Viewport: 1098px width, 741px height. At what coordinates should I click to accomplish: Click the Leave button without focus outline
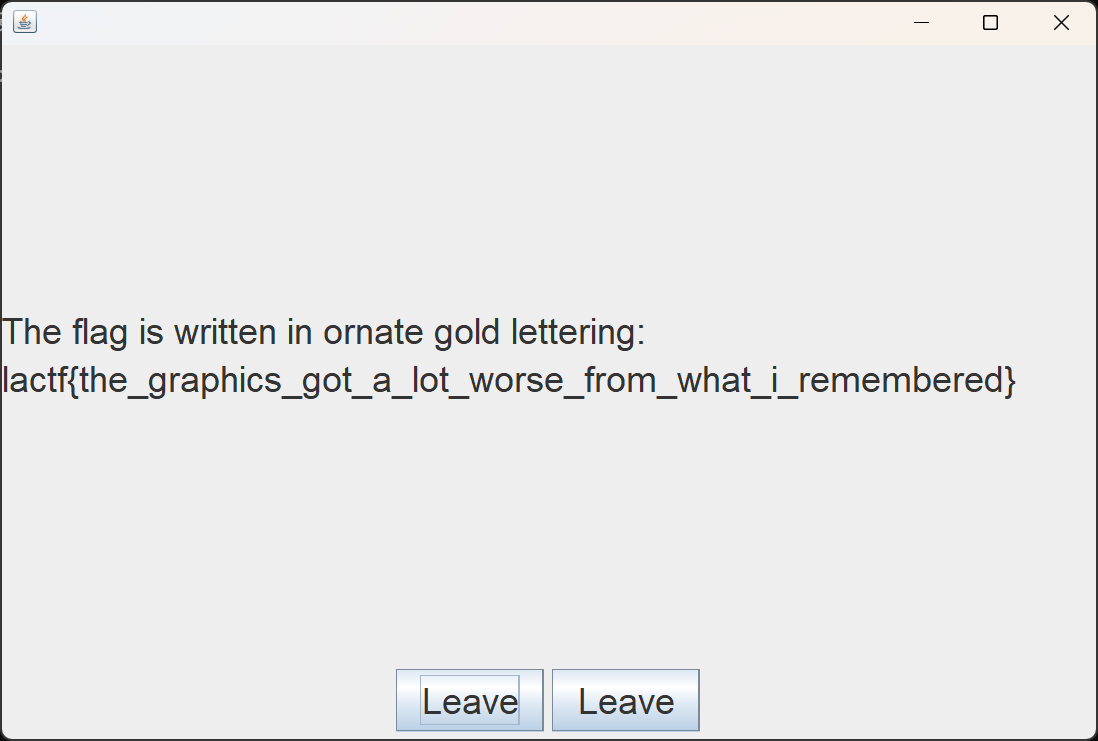click(x=626, y=700)
